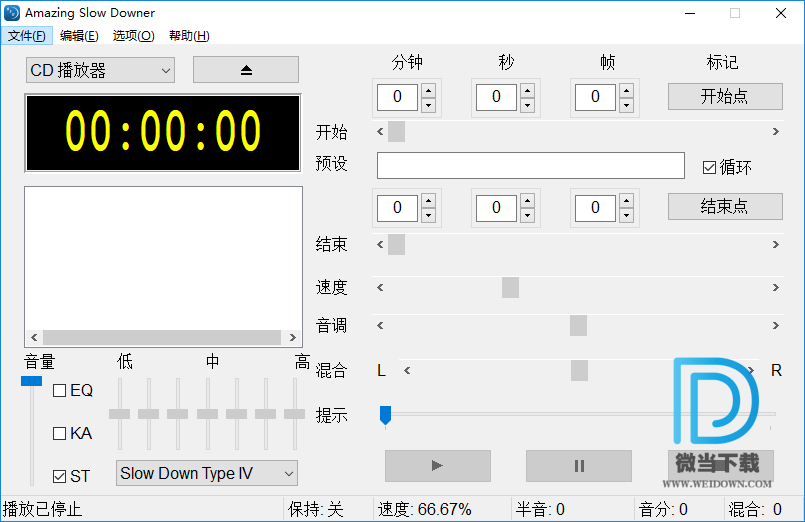805x522 pixels.
Task: Click left arrow of 速度 scrollbar
Action: (380, 287)
